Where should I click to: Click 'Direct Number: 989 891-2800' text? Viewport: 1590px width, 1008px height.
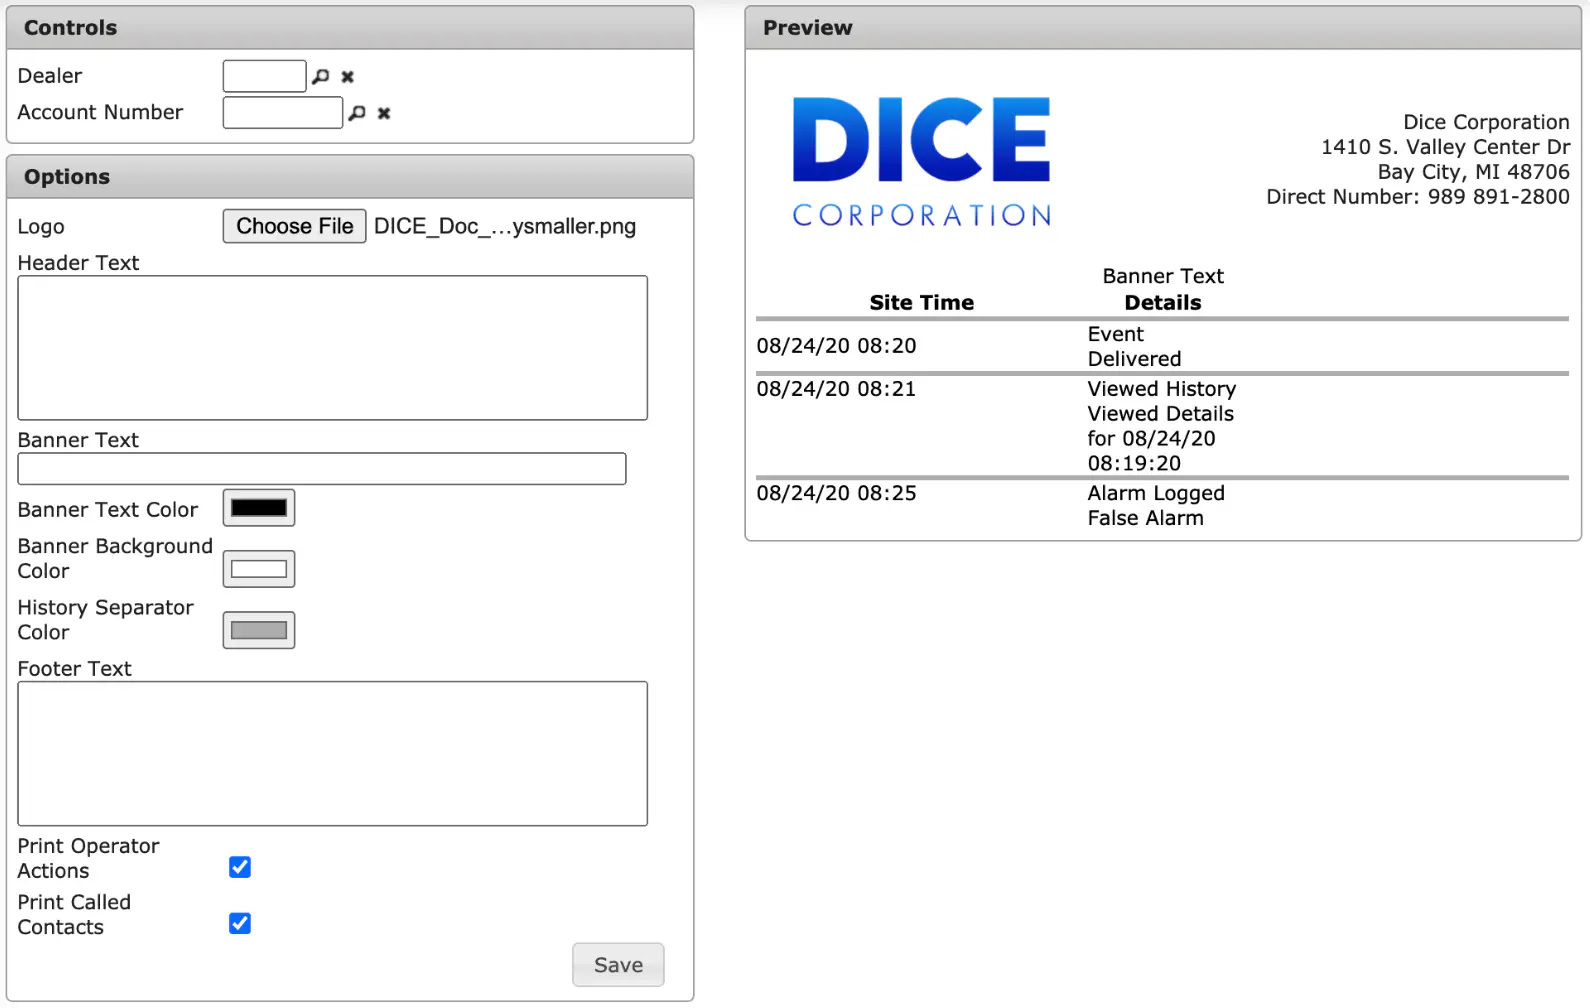pos(1418,197)
